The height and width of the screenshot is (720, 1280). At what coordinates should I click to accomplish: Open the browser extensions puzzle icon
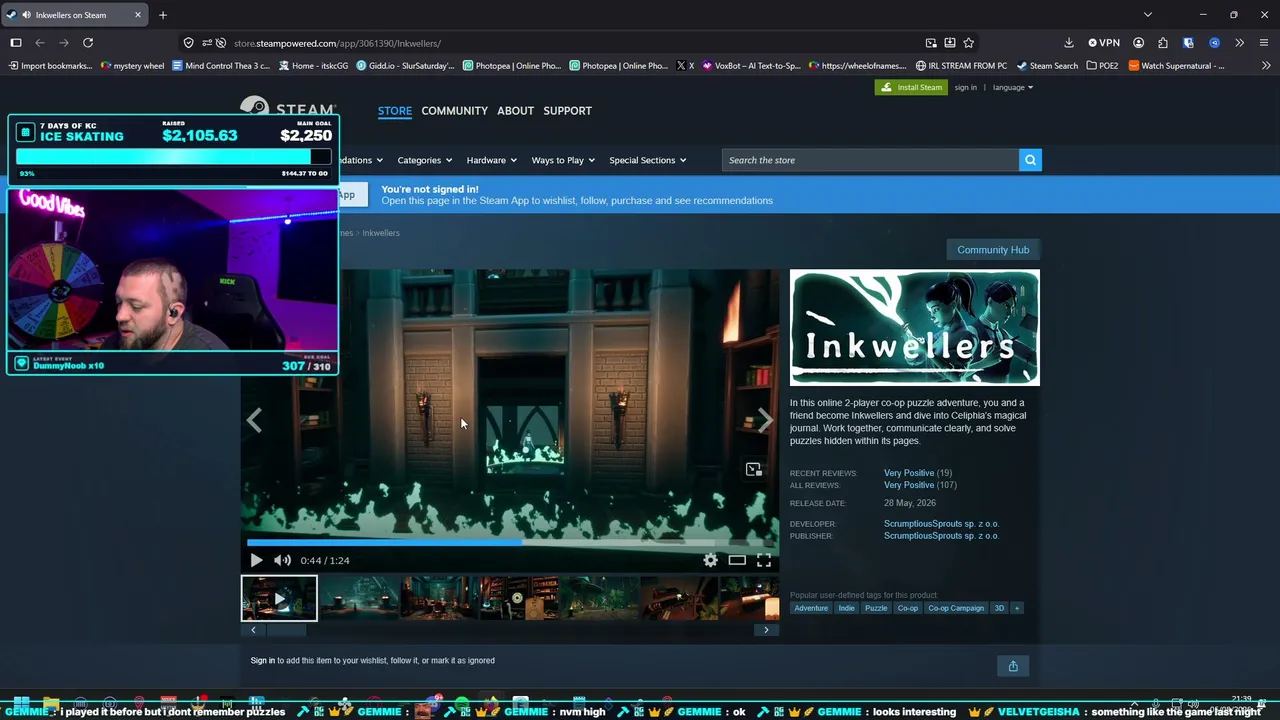(x=1163, y=43)
